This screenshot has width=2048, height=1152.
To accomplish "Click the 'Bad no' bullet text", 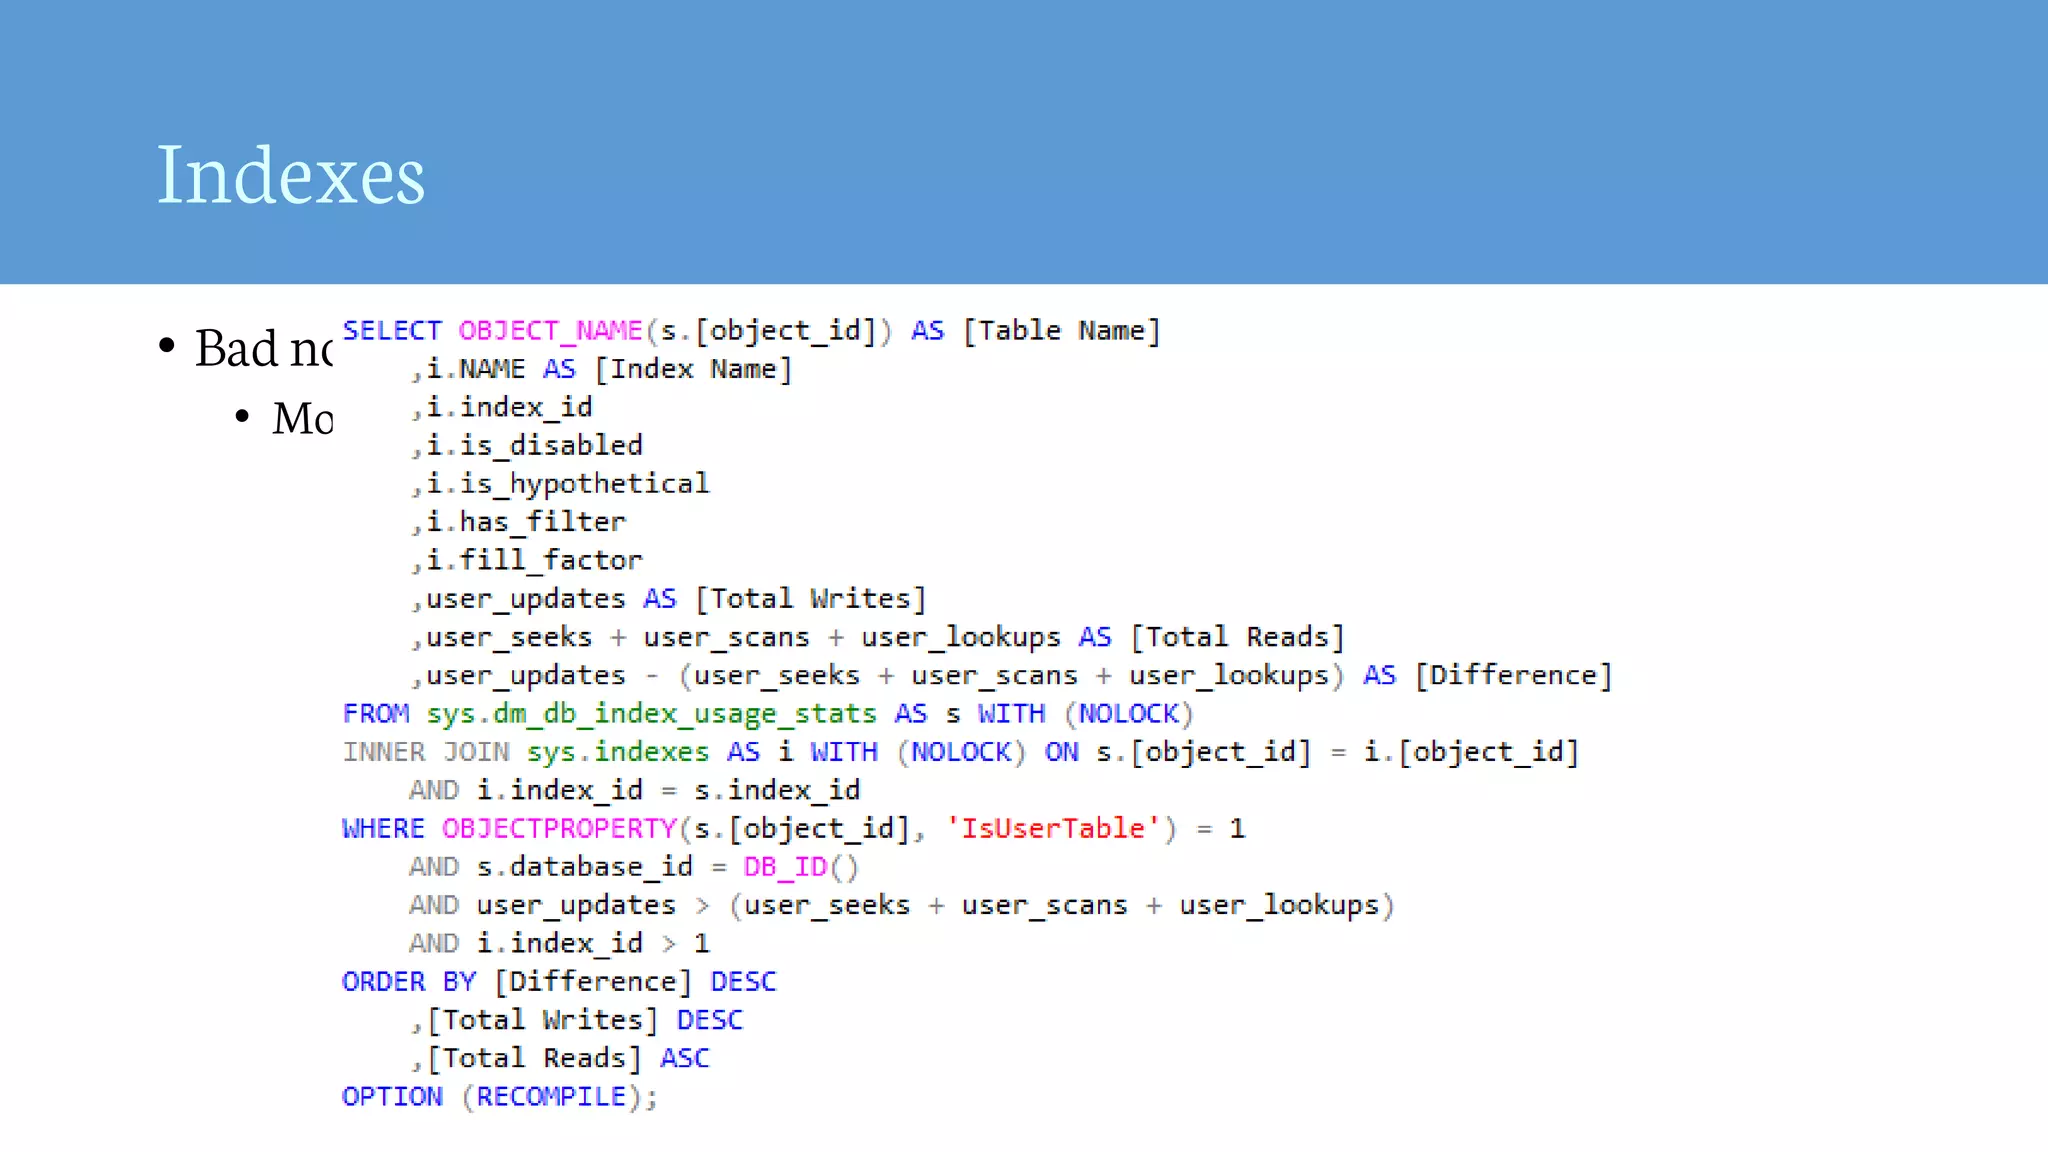I will (263, 349).
